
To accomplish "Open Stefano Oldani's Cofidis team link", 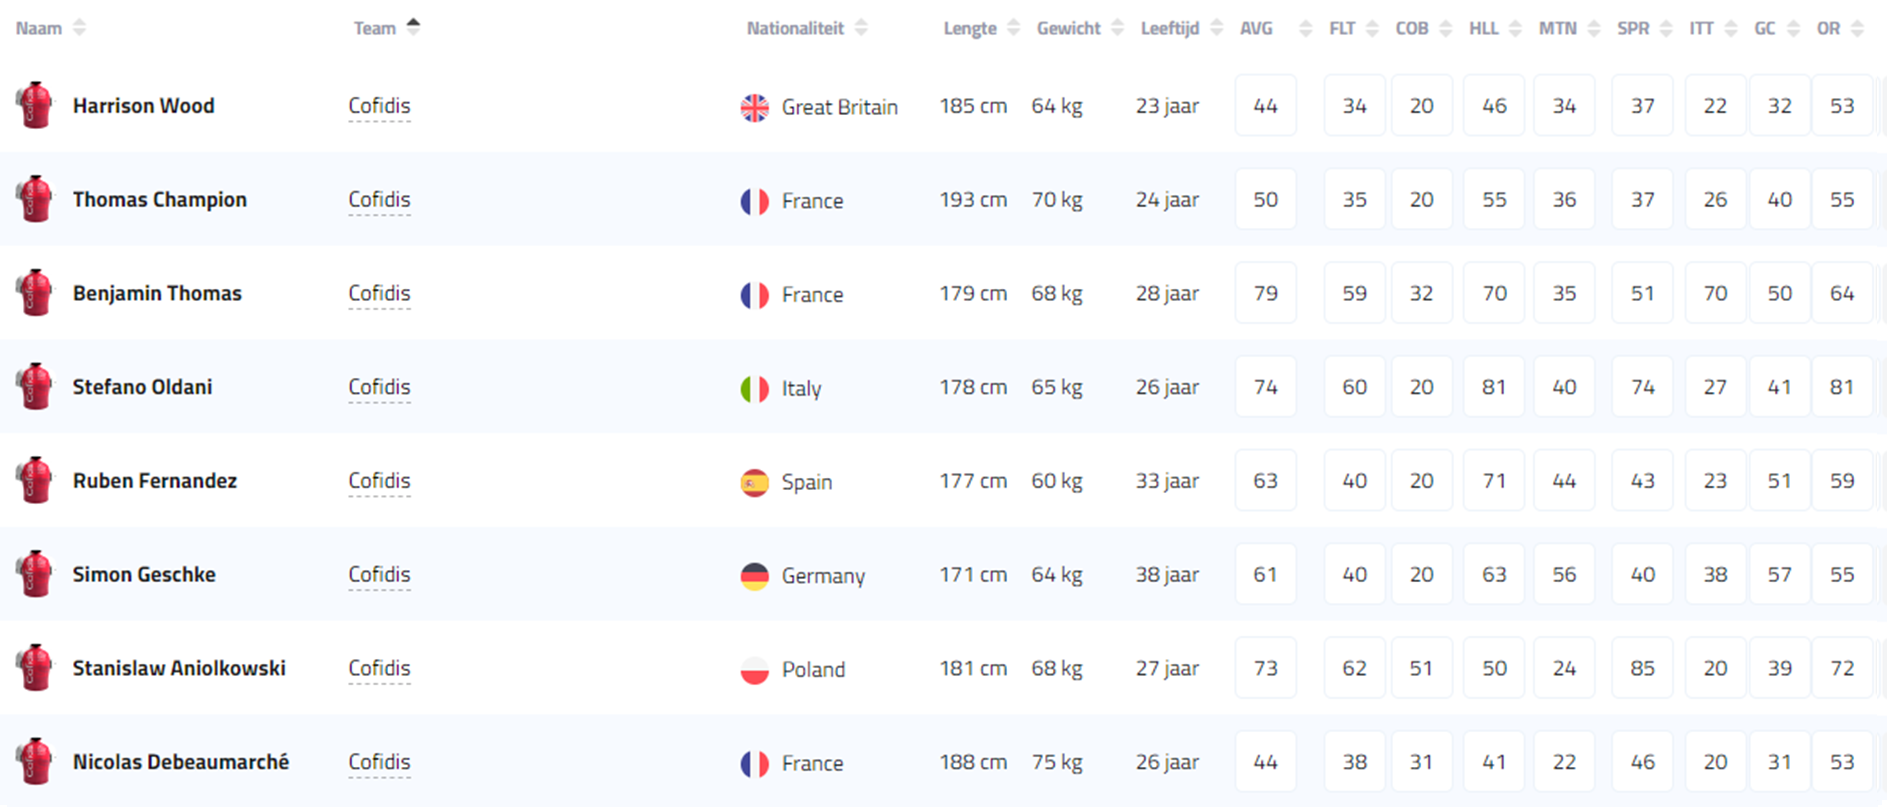I will (379, 387).
